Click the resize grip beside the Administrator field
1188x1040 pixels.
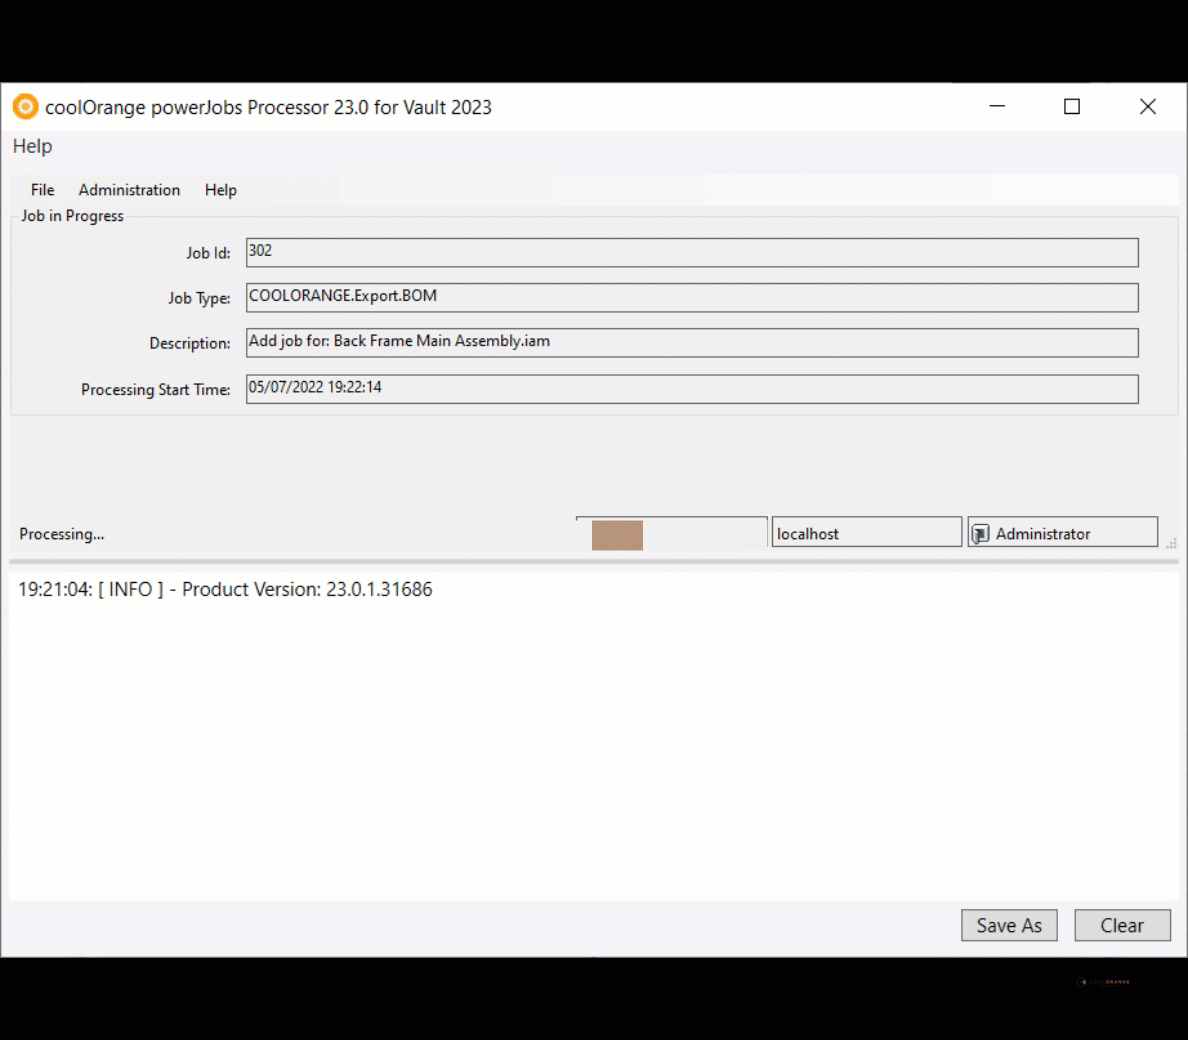point(1172,541)
